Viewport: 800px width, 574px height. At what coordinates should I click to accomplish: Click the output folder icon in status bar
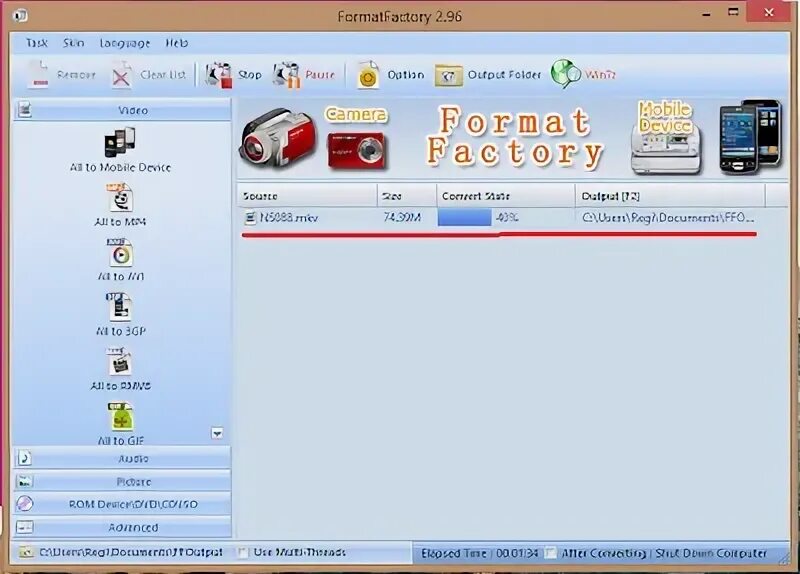26,552
